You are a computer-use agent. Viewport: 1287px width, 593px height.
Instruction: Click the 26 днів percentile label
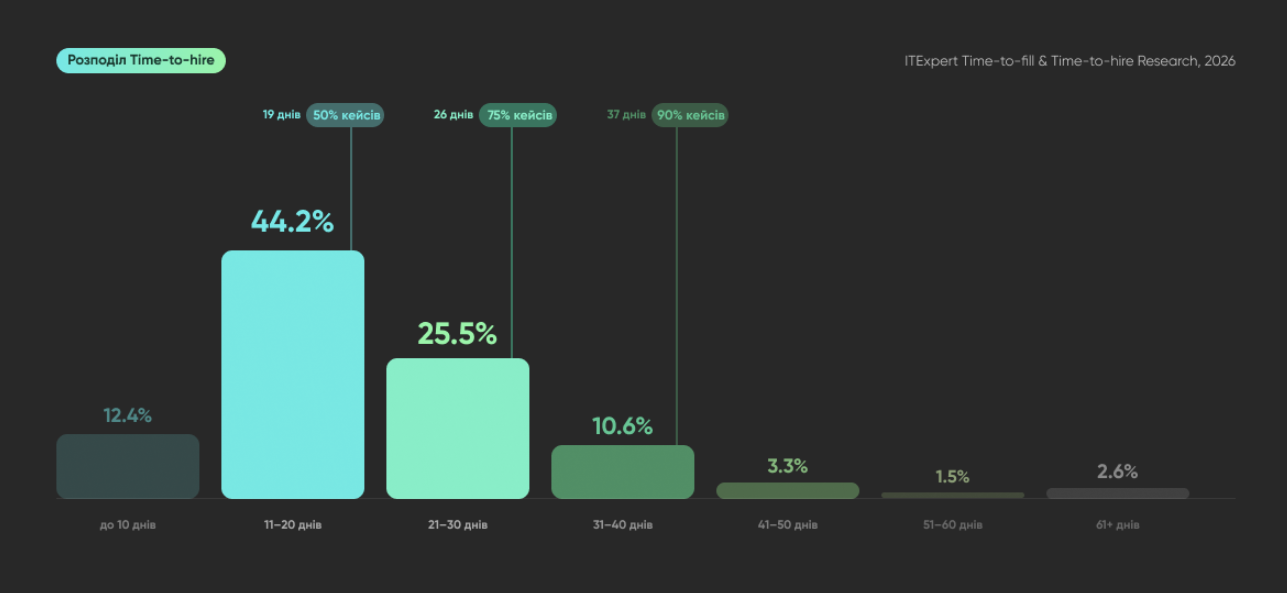[x=453, y=115]
